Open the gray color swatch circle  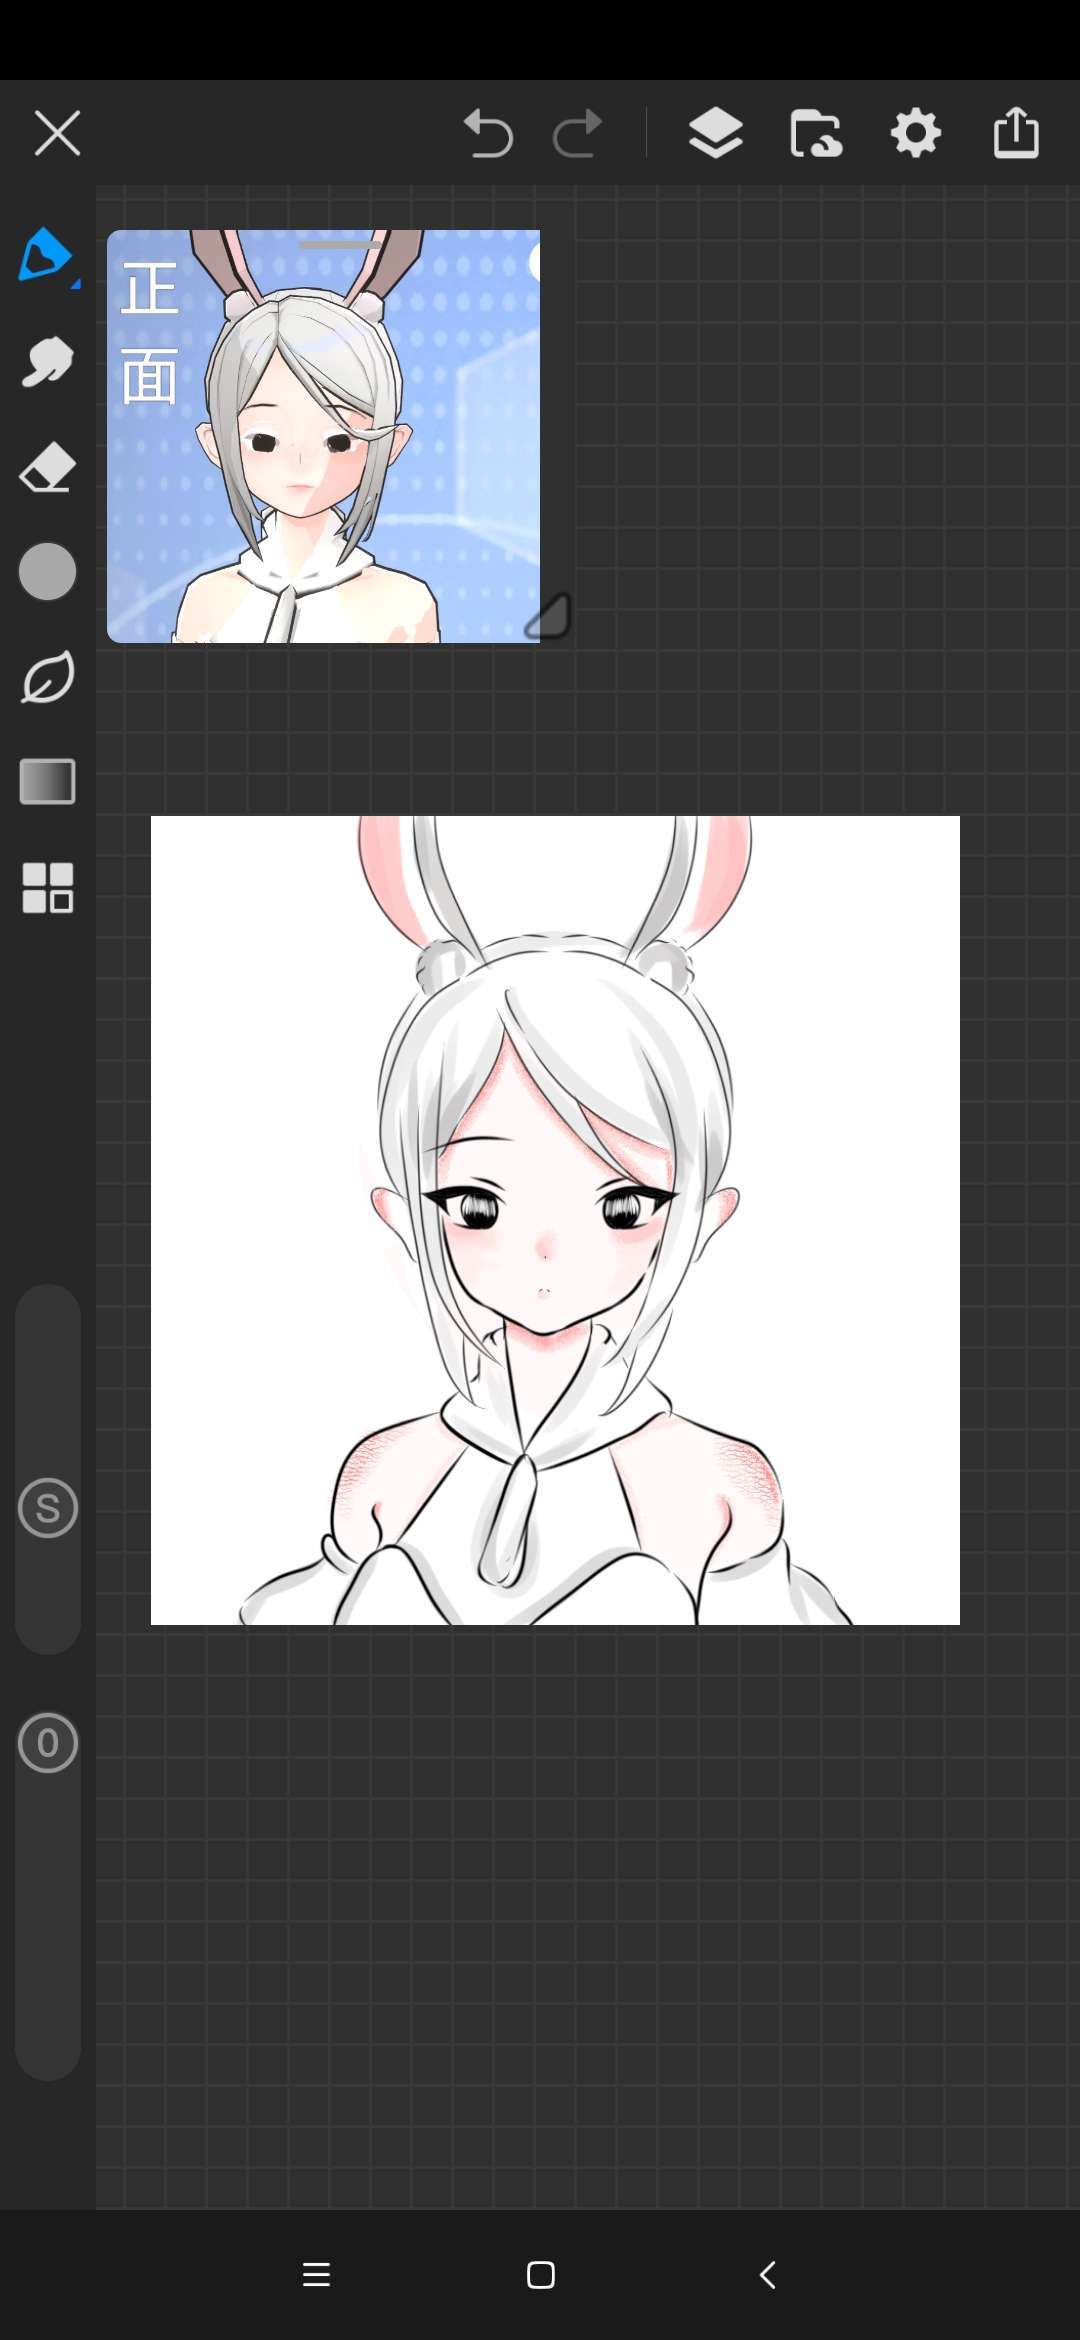point(47,572)
